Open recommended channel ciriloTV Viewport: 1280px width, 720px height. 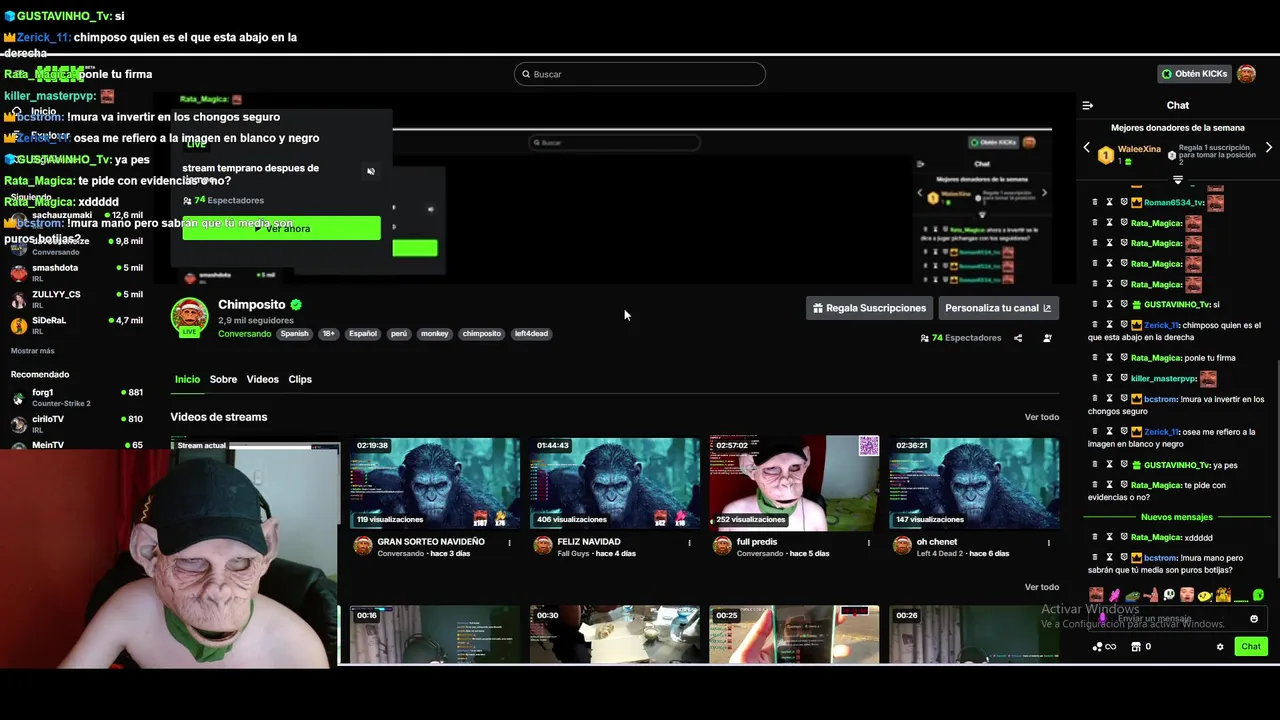(x=76, y=423)
